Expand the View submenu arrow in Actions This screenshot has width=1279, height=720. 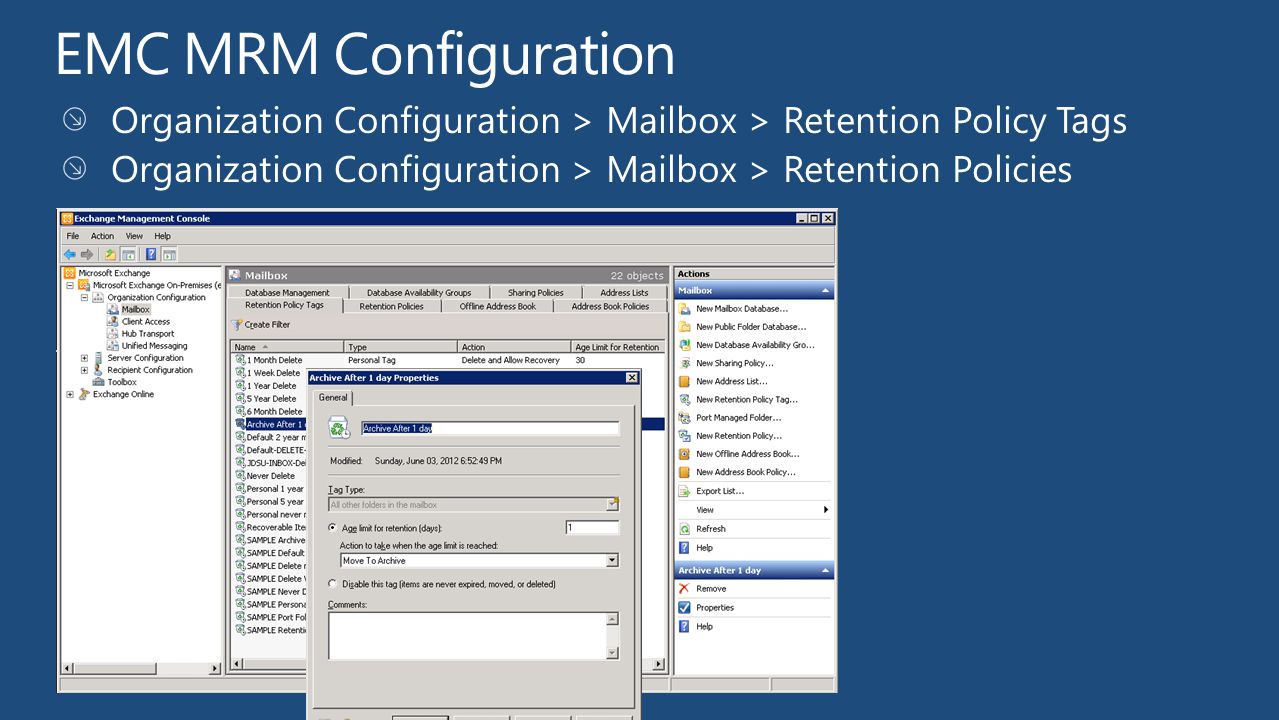tap(826, 510)
